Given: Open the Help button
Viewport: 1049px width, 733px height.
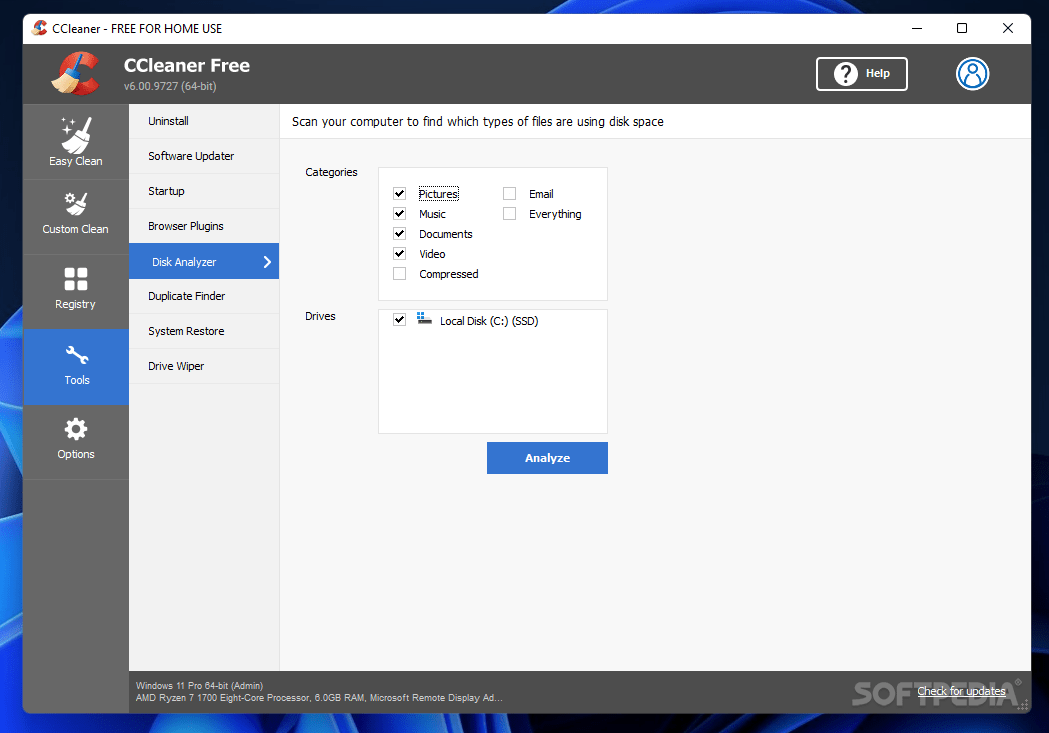Looking at the screenshot, I should tap(861, 73).
